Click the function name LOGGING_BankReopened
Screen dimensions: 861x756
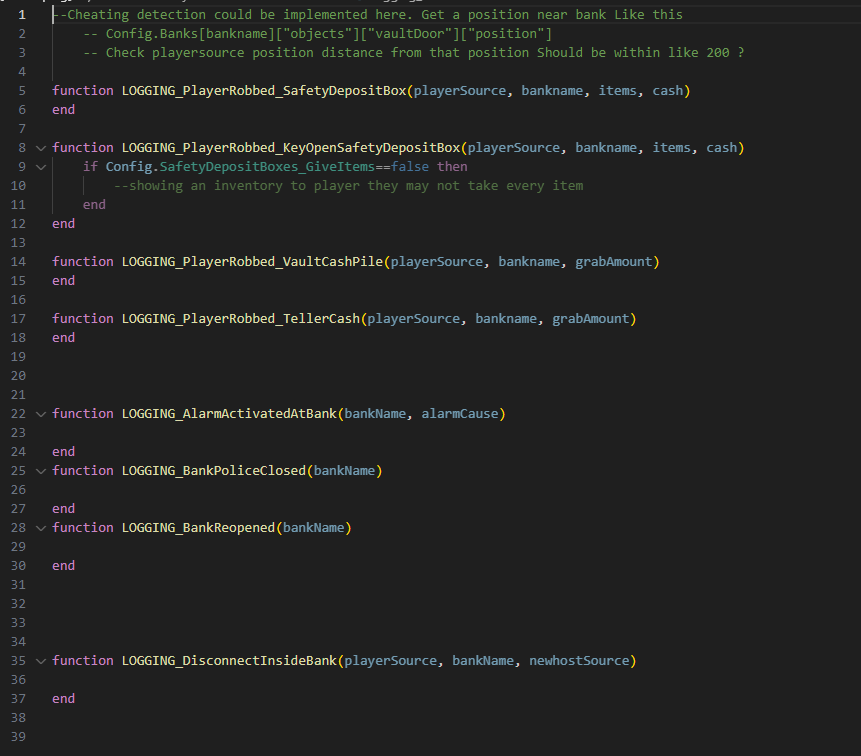click(x=198, y=528)
